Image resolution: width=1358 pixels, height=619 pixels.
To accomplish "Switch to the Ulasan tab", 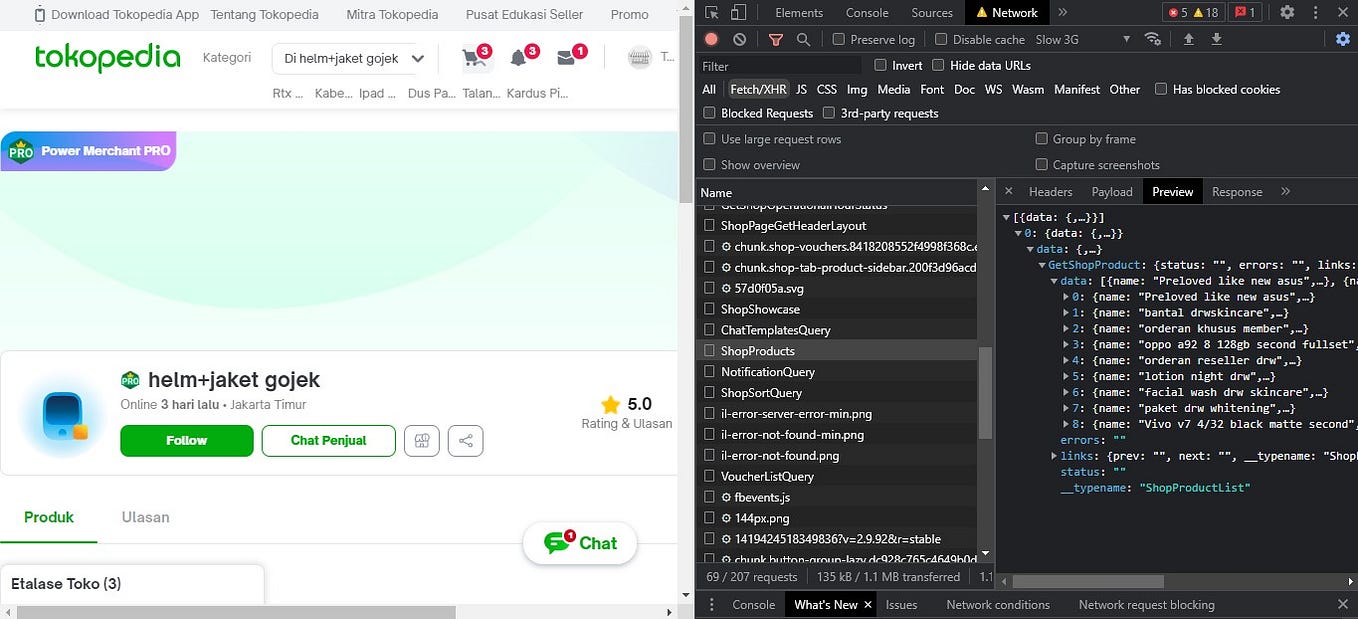I will 145,517.
